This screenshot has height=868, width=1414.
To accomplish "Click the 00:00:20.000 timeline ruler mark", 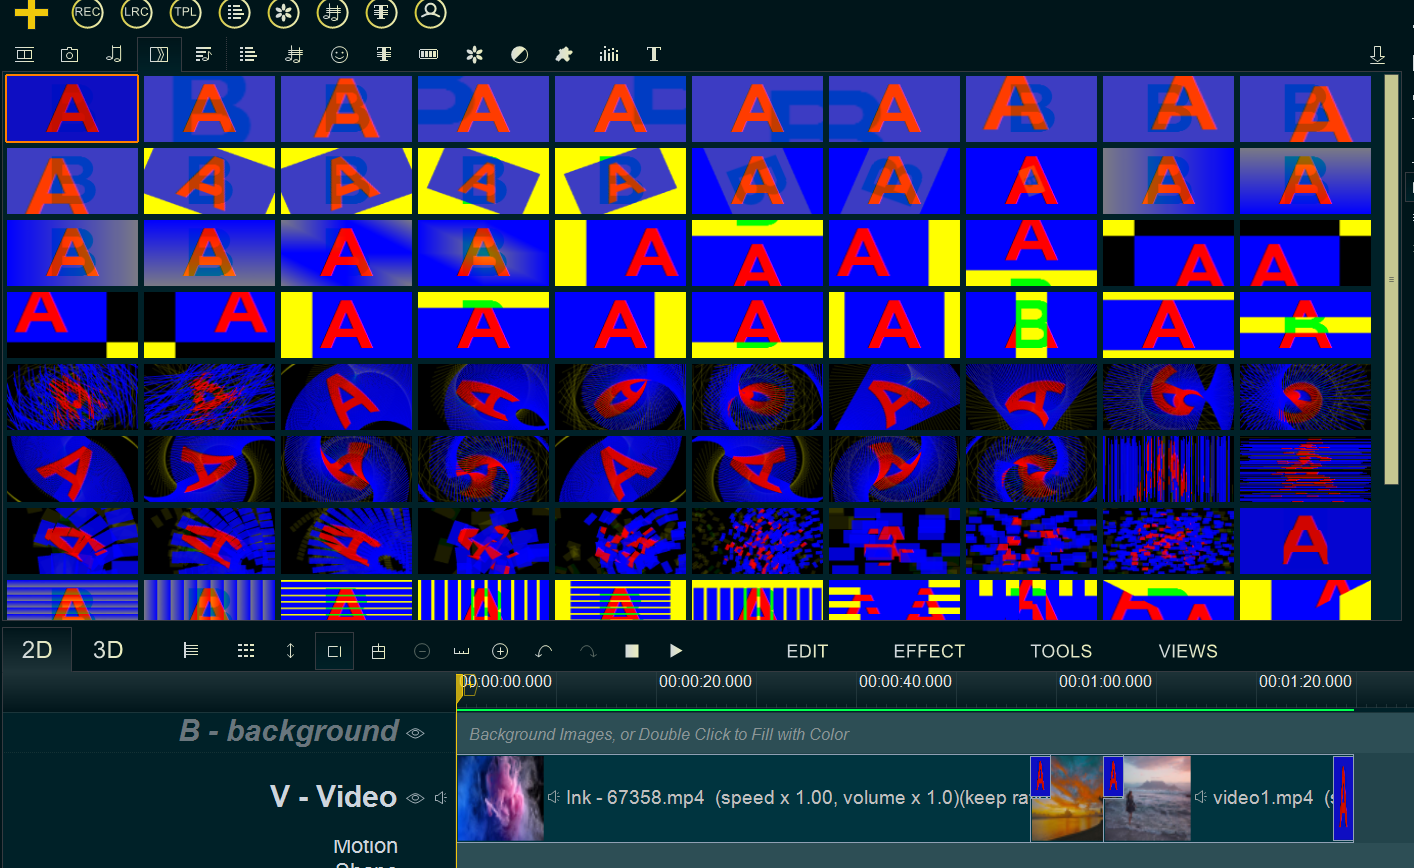I will pos(705,681).
